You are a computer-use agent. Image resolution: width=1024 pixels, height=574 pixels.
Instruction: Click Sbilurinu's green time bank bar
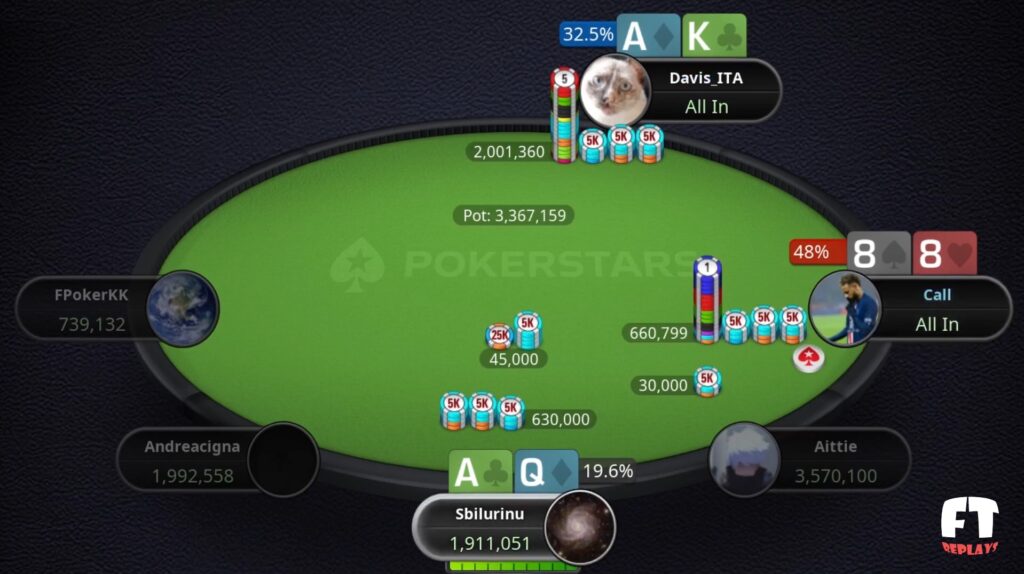(x=513, y=566)
